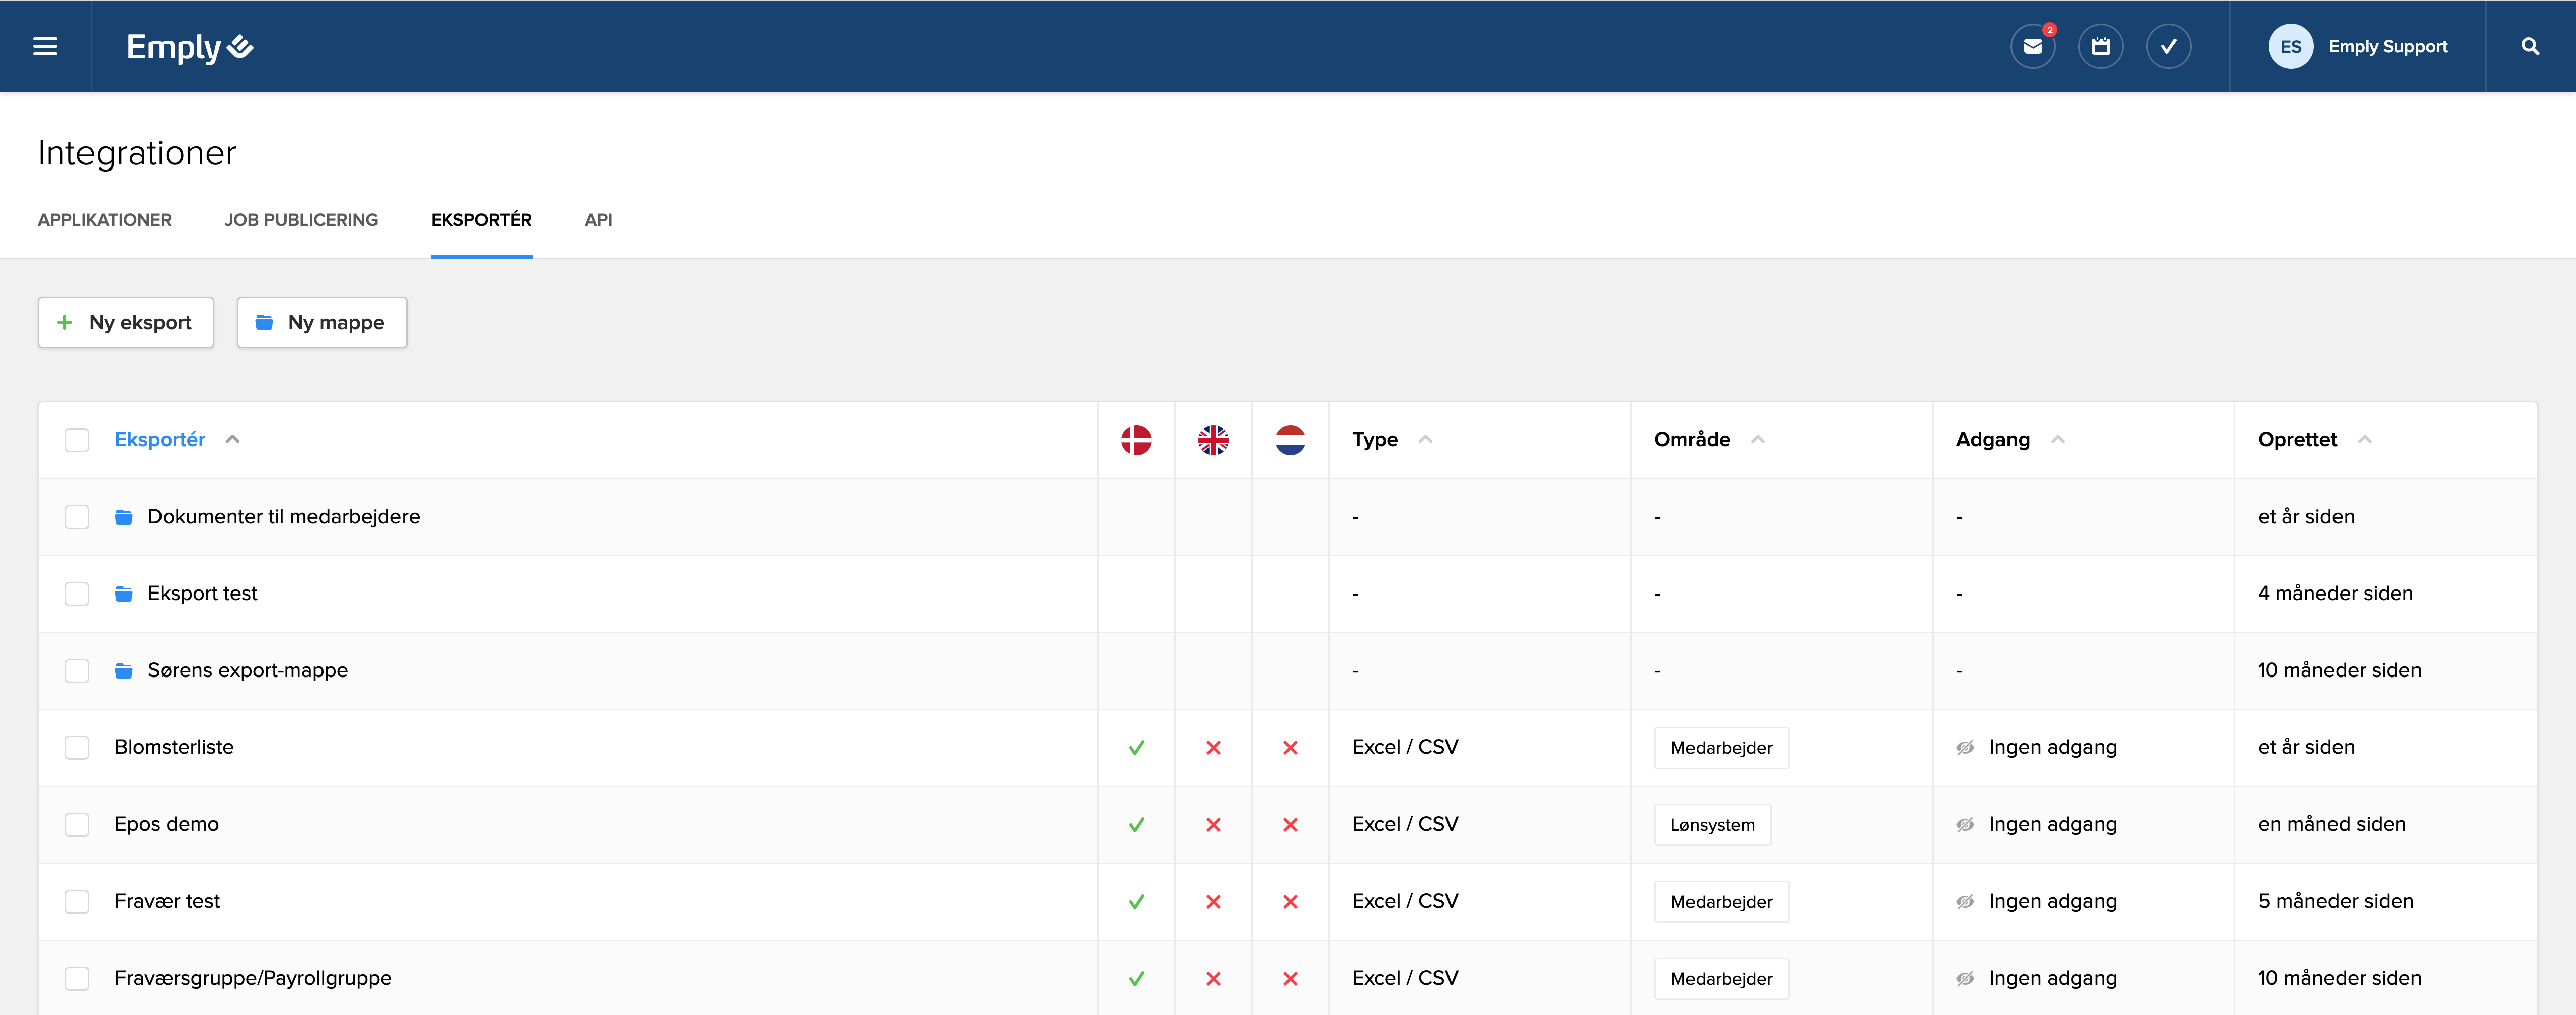Image resolution: width=2576 pixels, height=1015 pixels.
Task: Open the calendar icon in header
Action: (x=2100, y=47)
